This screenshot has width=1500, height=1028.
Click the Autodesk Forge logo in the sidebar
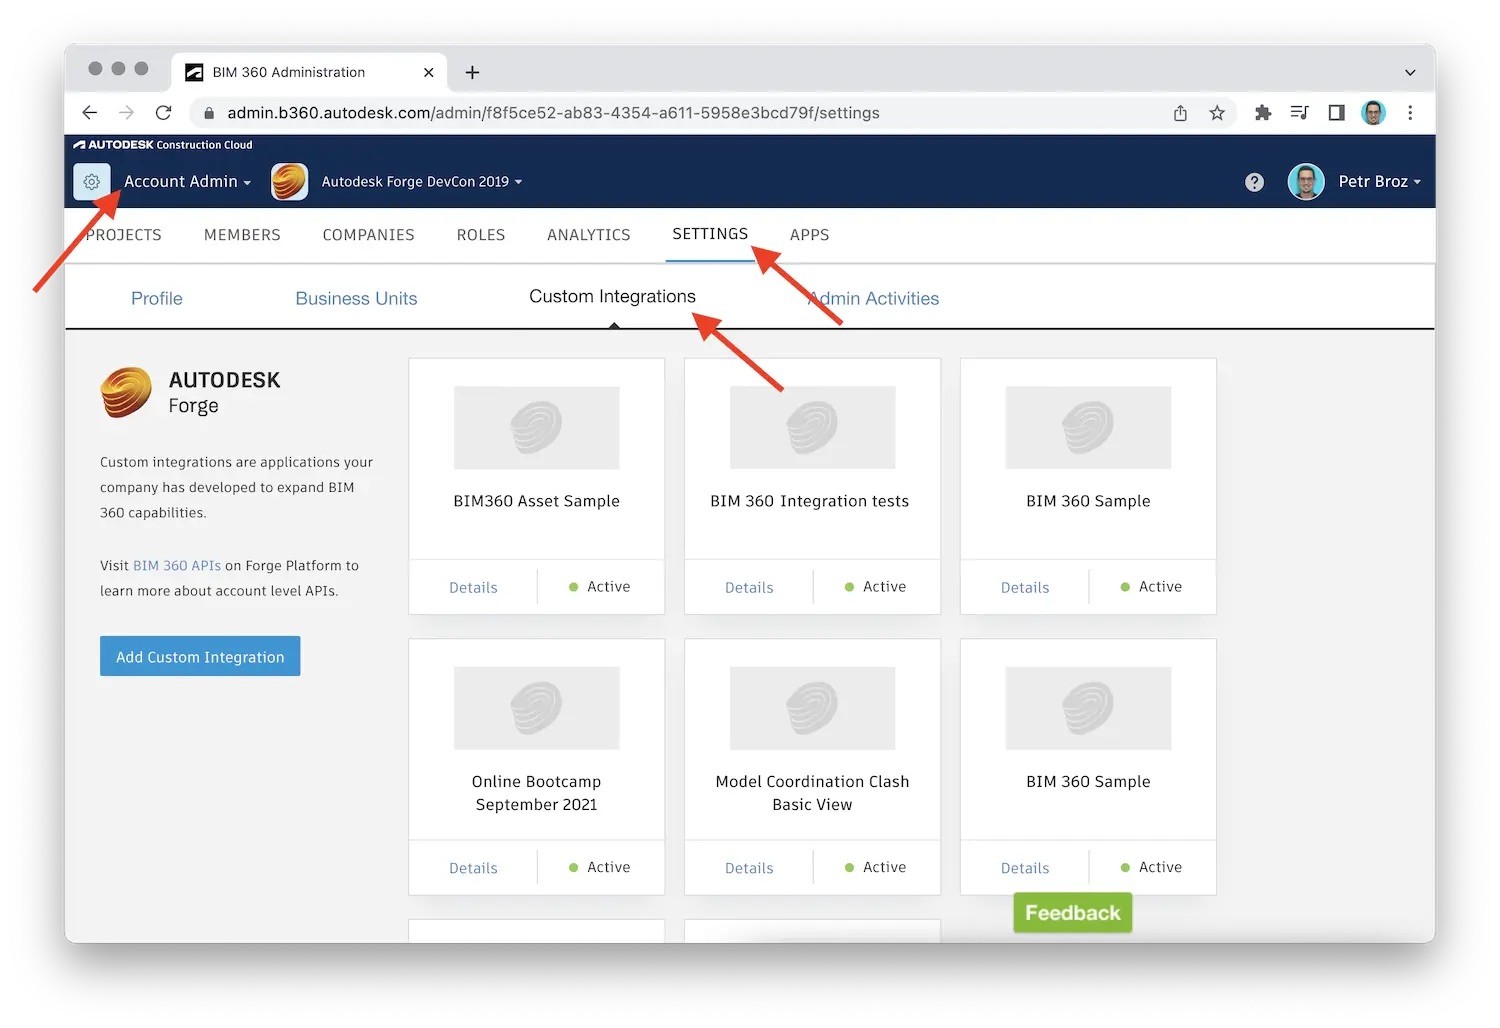[x=126, y=393]
